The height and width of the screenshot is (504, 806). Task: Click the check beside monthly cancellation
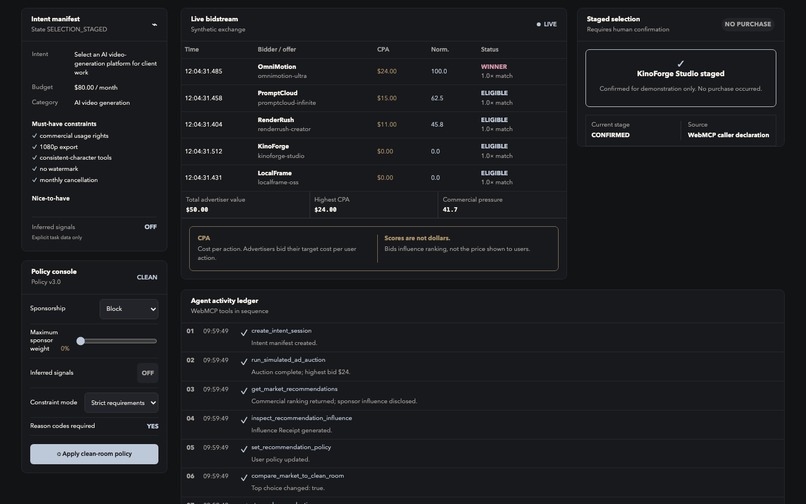coord(34,180)
